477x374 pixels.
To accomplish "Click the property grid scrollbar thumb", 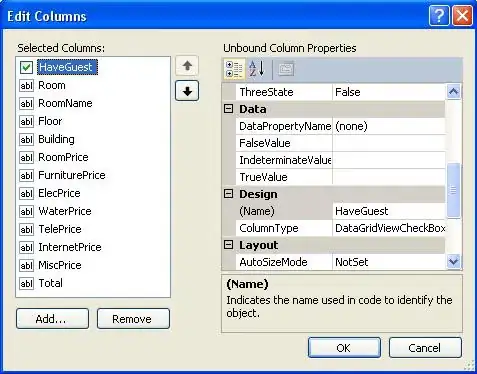I will (453, 190).
